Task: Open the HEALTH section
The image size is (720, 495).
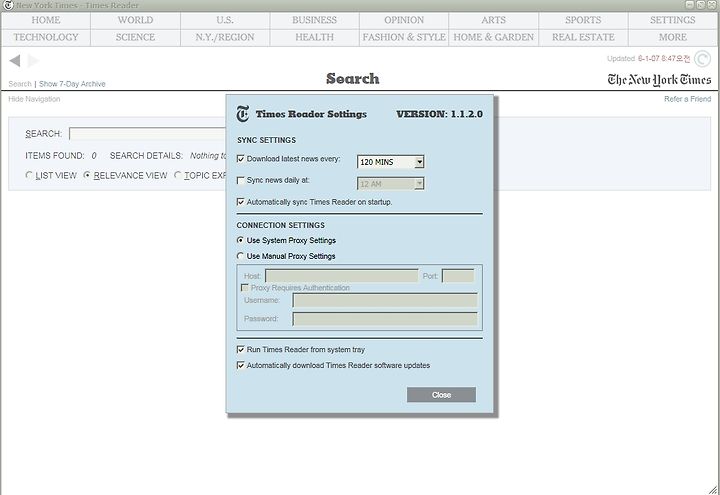Action: 315,37
